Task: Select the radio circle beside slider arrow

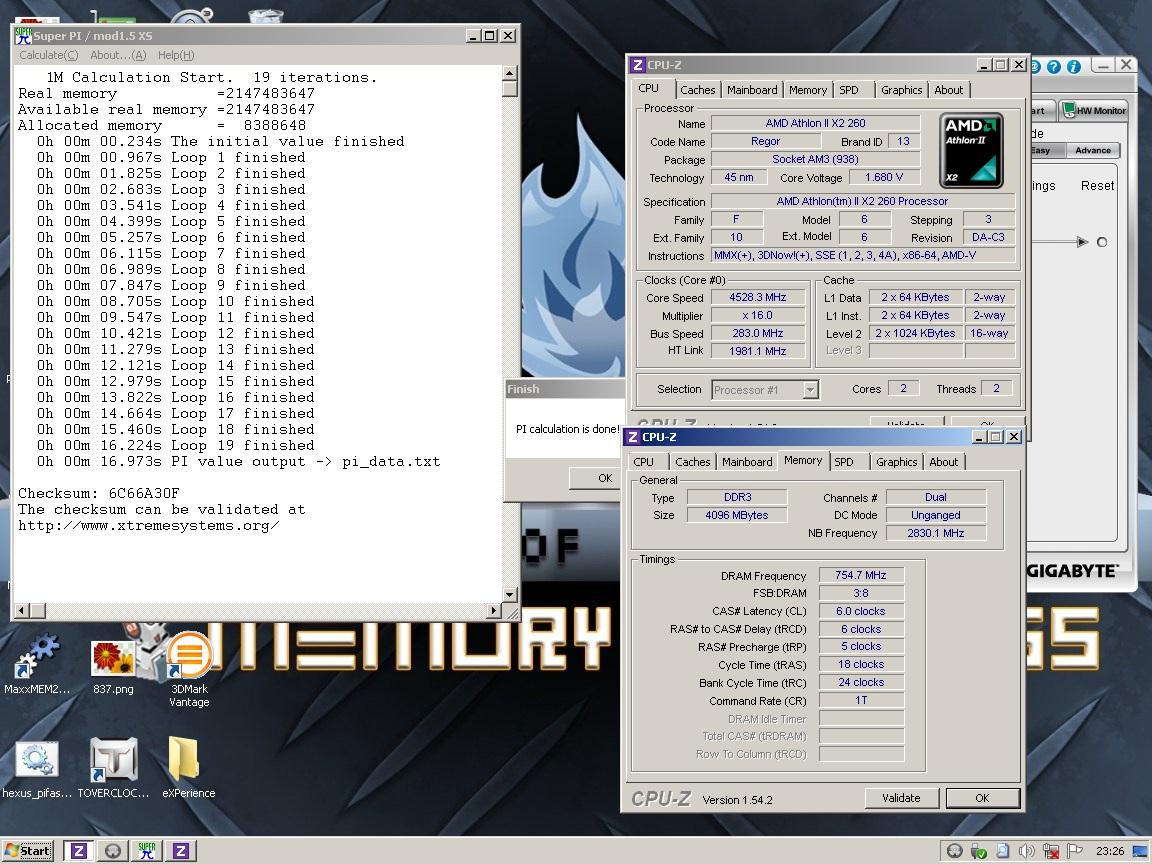Action: pos(1101,242)
